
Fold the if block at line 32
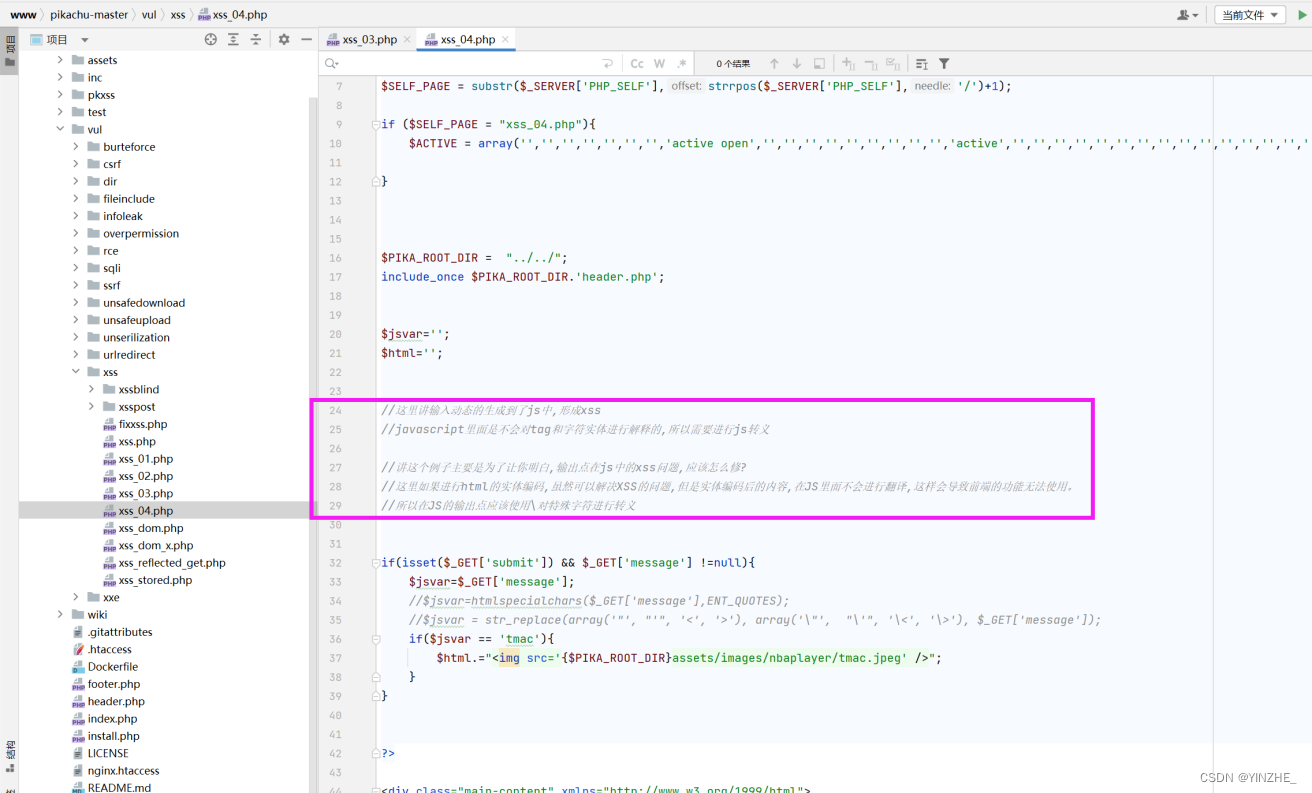(376, 563)
